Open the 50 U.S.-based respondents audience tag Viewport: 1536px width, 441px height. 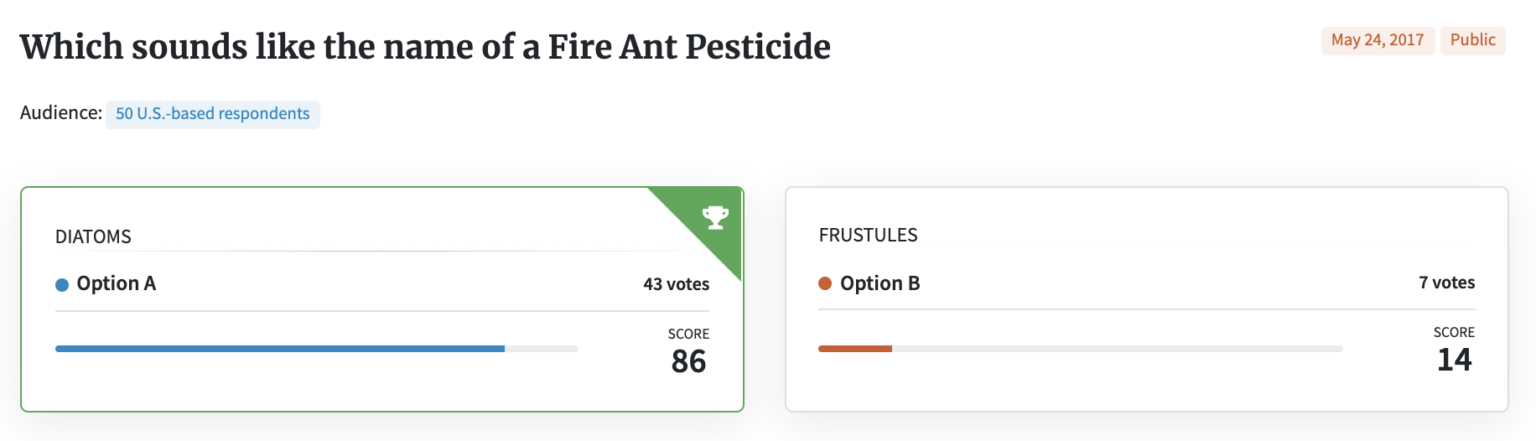click(212, 114)
